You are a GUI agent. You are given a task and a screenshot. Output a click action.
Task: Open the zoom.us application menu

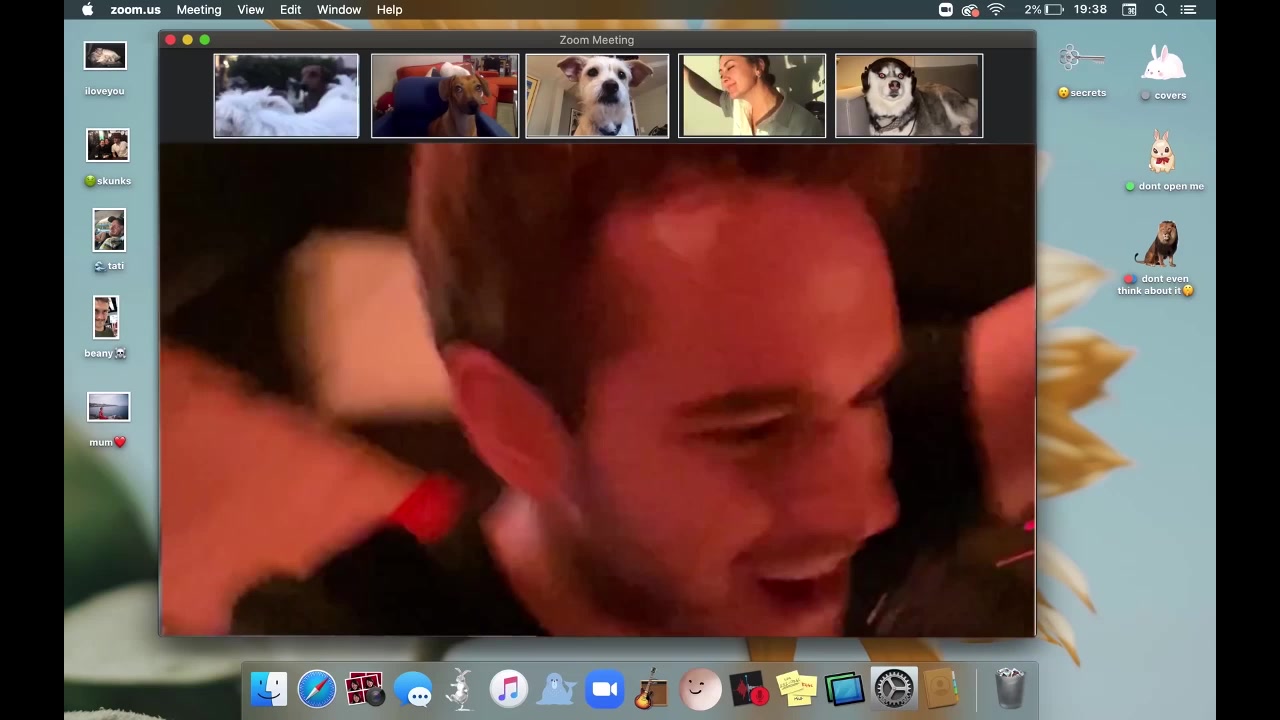[x=135, y=10]
